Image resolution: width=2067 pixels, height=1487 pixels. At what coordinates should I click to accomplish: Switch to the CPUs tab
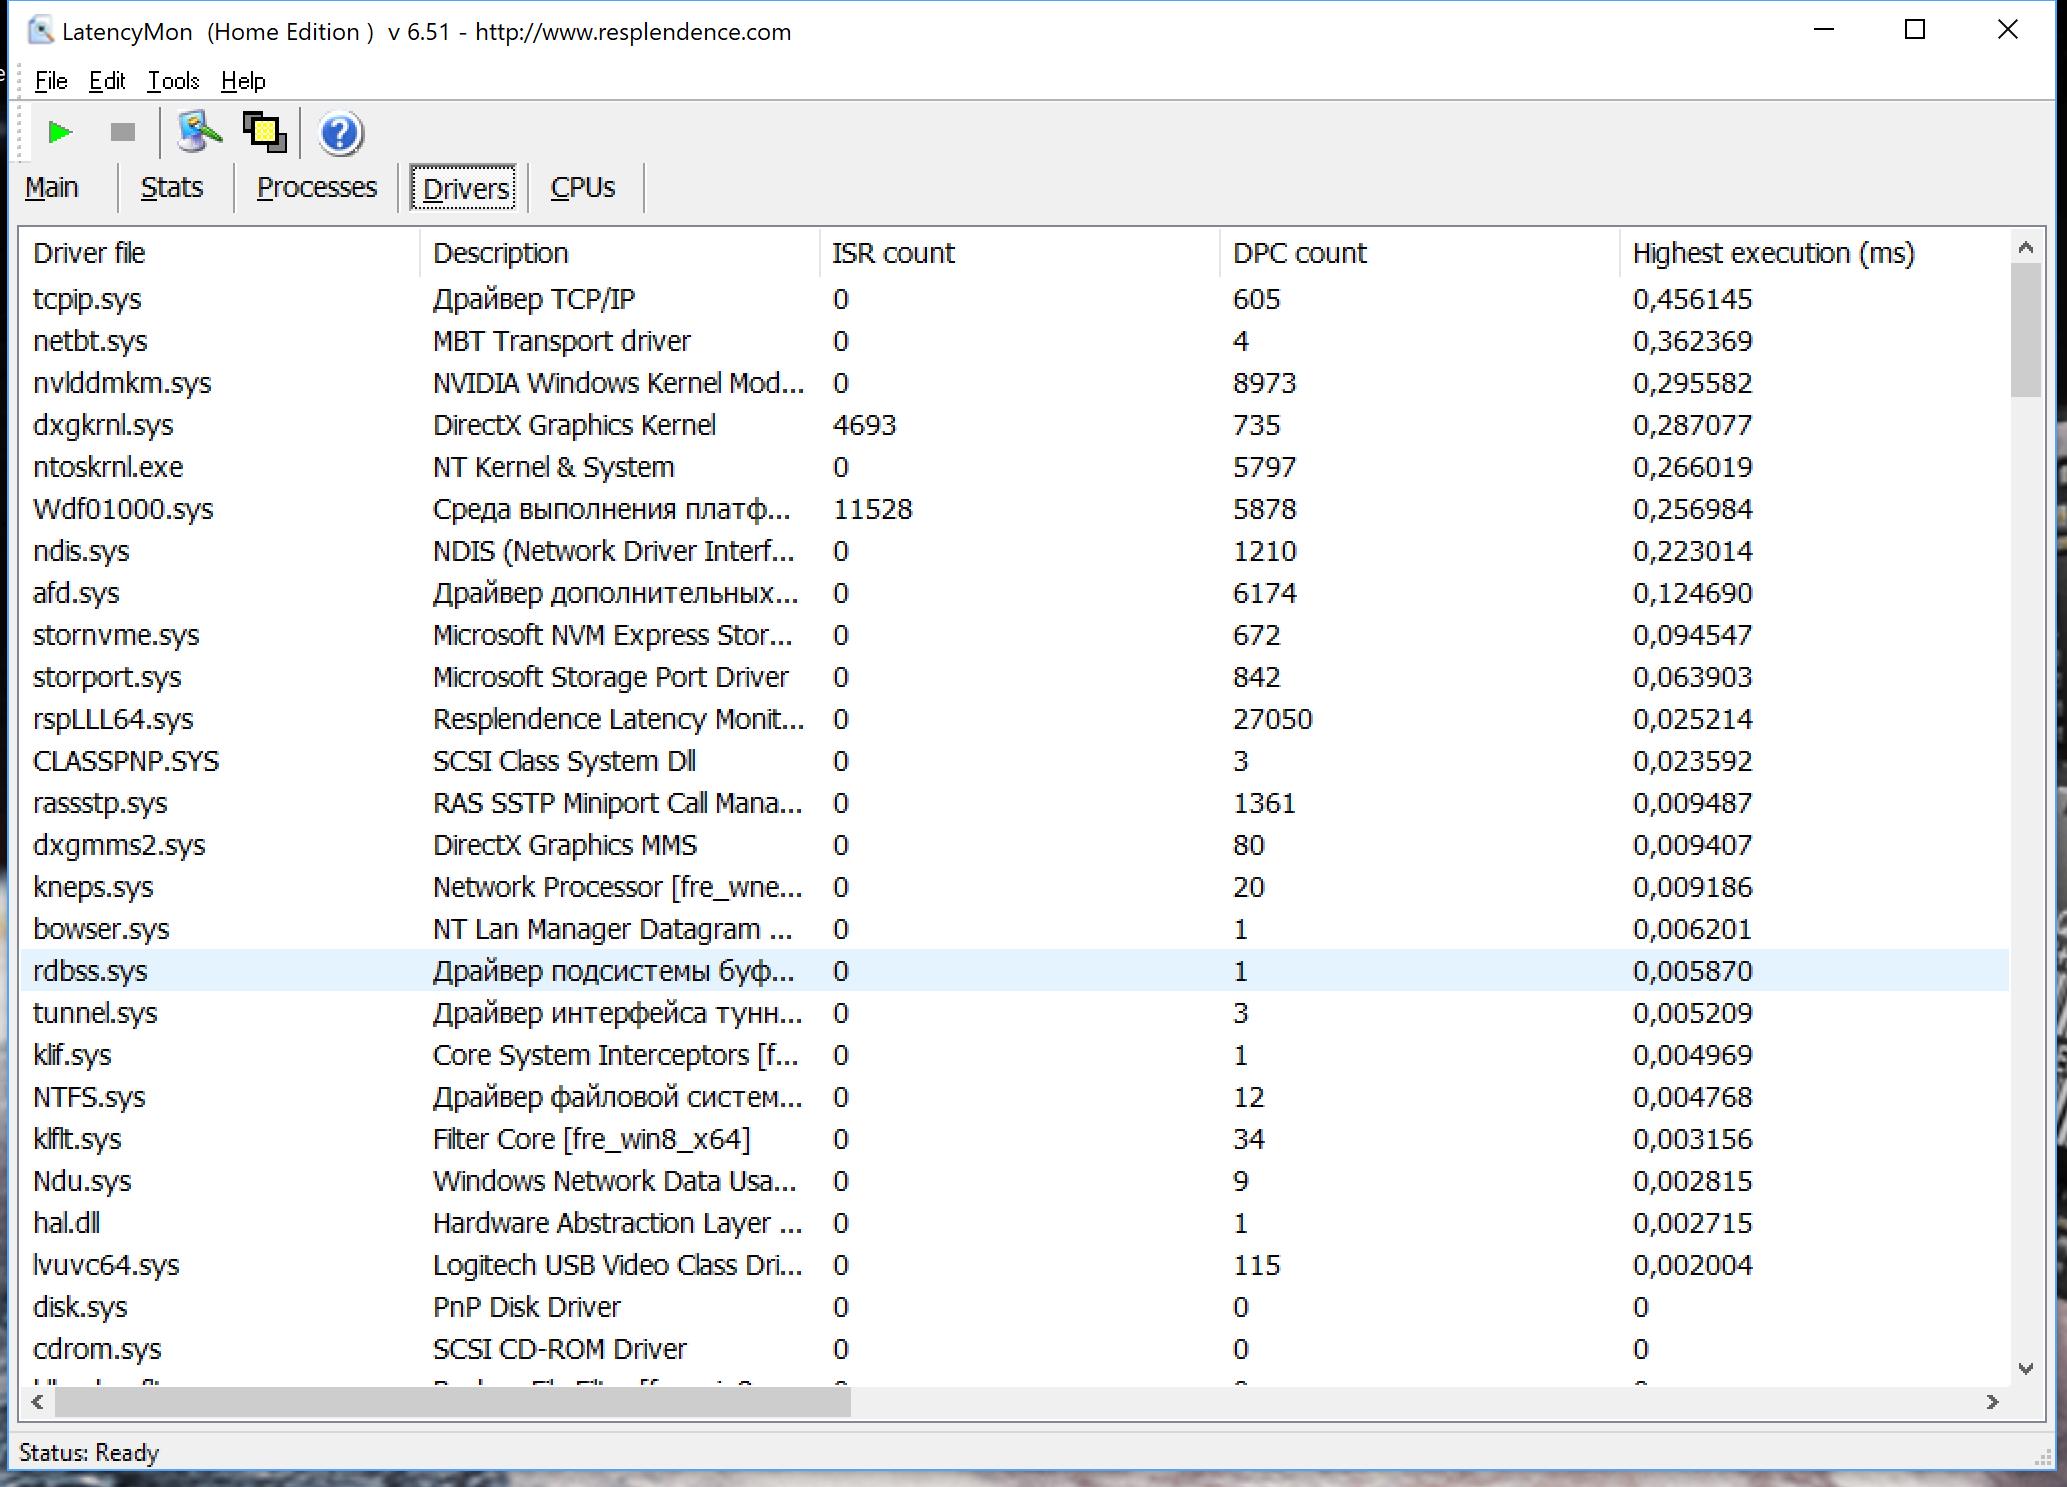[x=582, y=188]
